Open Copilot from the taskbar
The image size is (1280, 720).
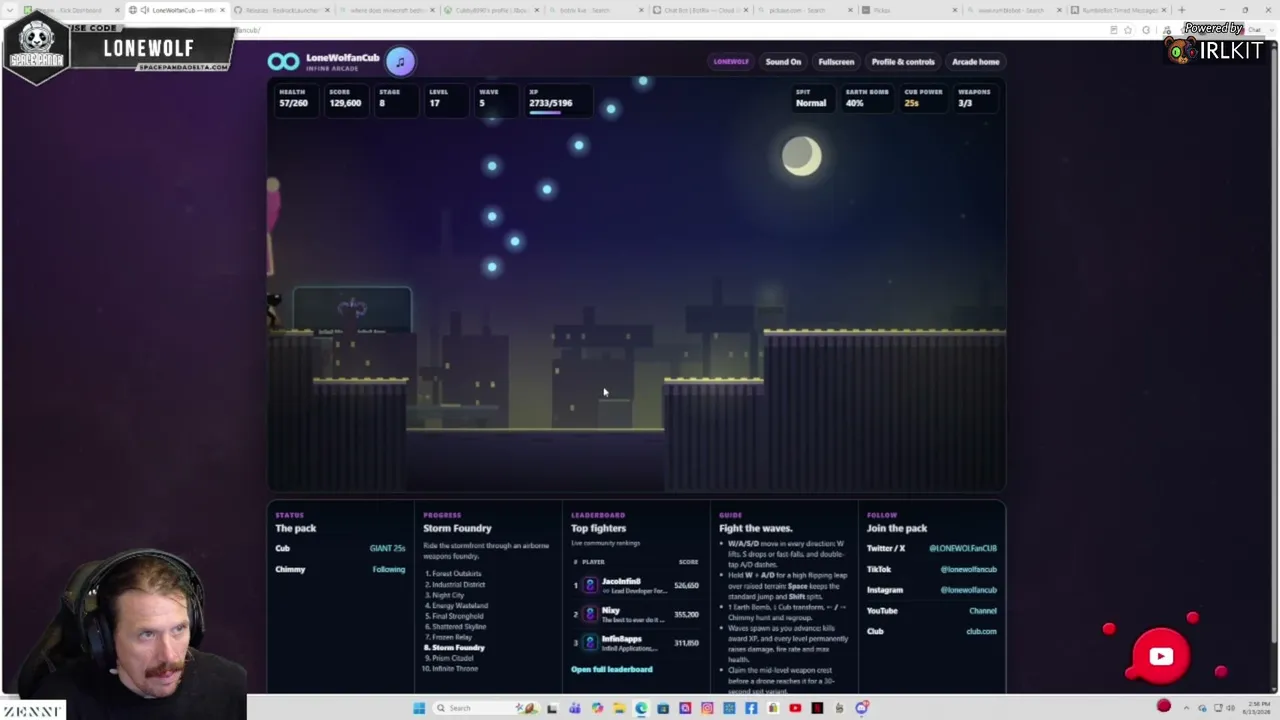click(597, 708)
